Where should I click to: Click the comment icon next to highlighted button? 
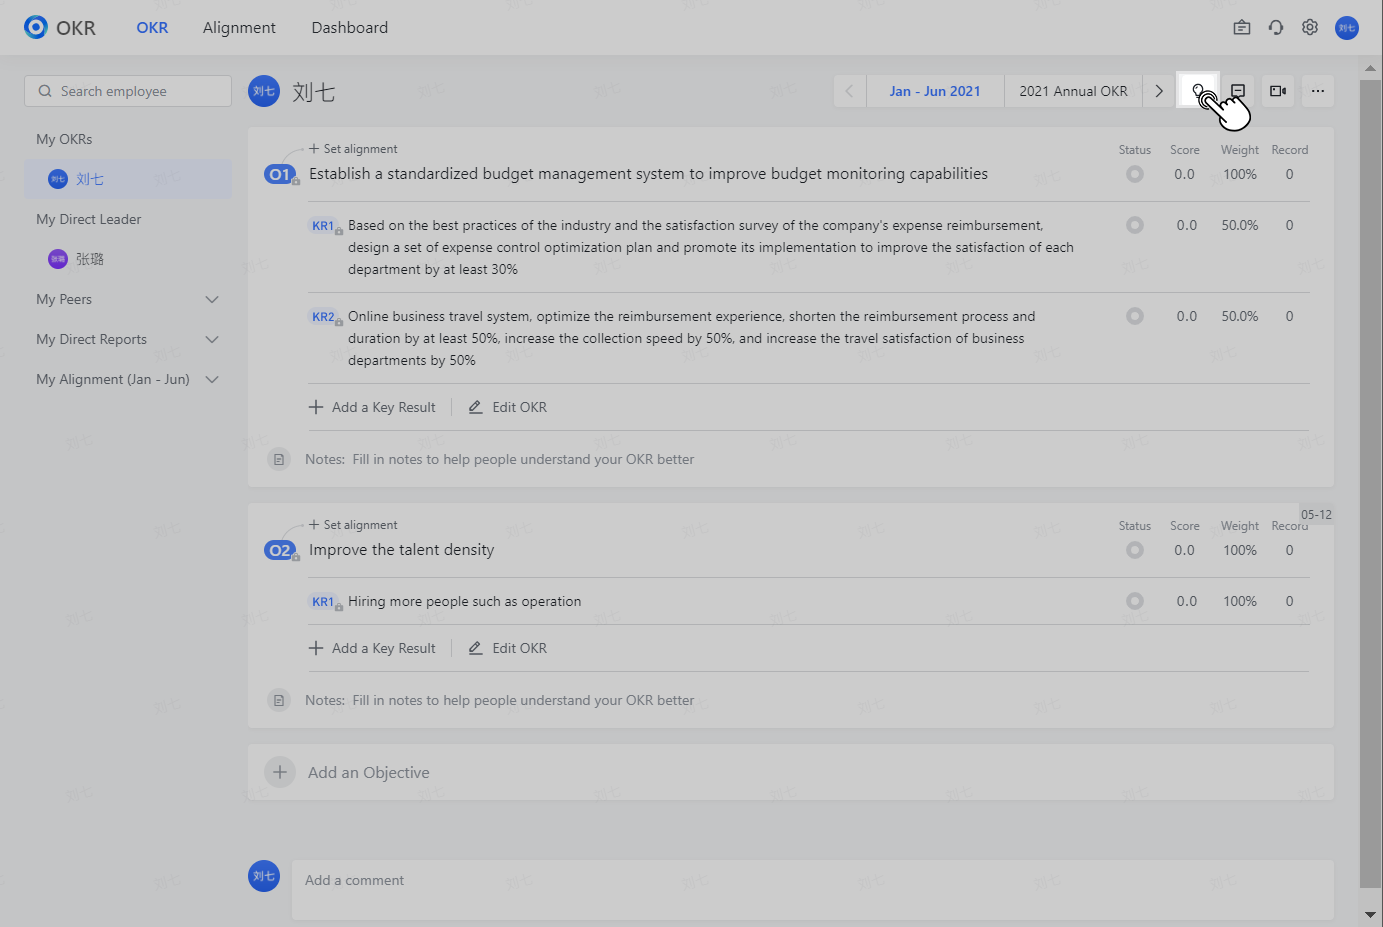(1238, 91)
